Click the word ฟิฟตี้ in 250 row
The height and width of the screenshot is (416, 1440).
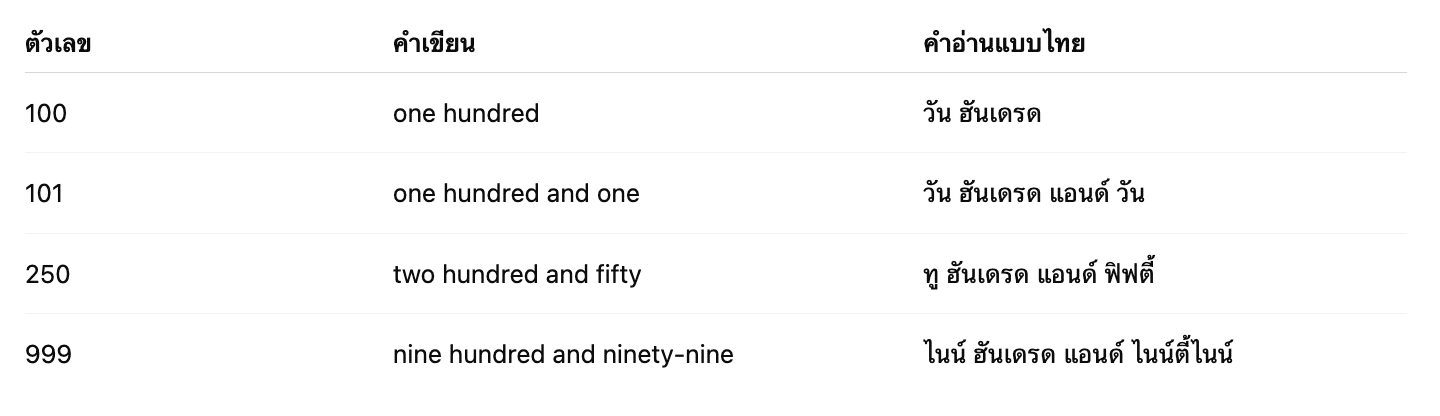(x=1123, y=272)
